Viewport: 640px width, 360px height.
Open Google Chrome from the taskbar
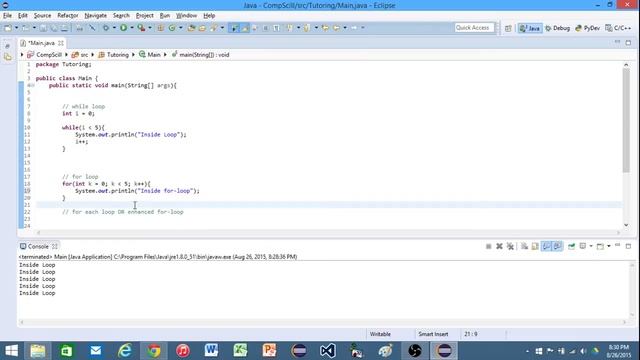(x=154, y=351)
